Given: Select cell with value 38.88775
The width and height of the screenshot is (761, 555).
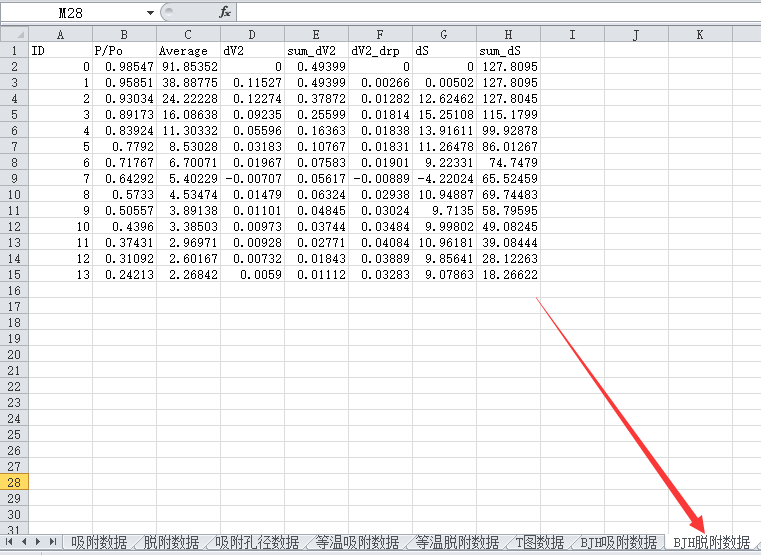Looking at the screenshot, I should pos(188,82).
